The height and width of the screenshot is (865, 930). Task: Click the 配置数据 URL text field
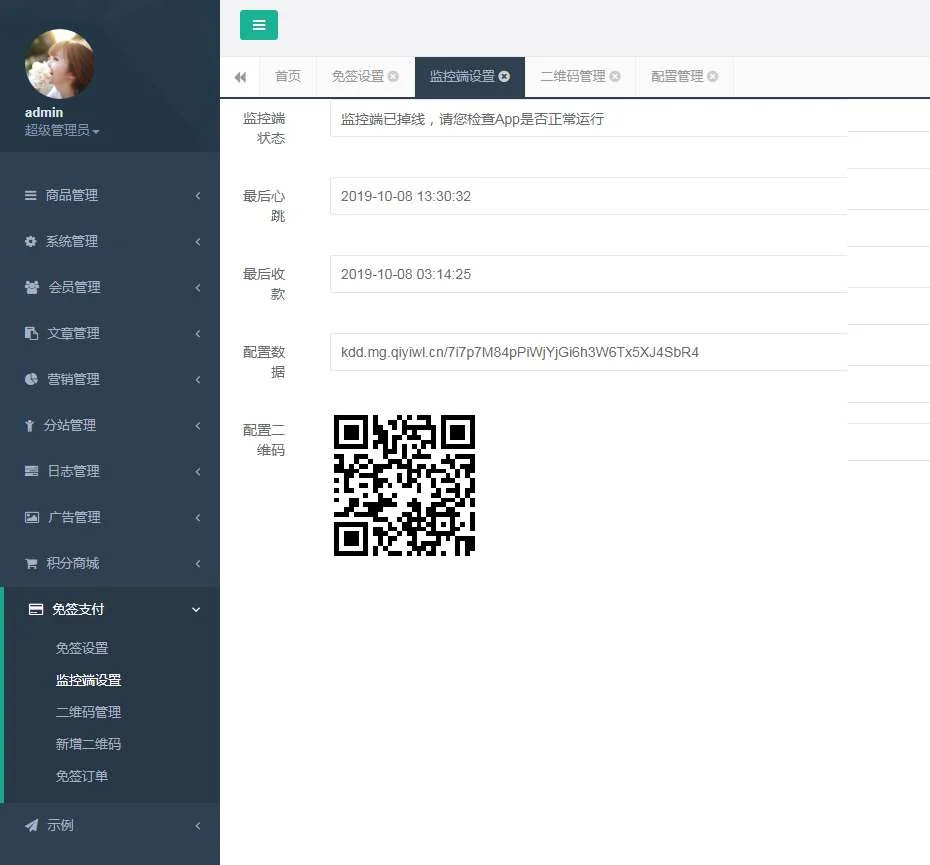pos(588,352)
